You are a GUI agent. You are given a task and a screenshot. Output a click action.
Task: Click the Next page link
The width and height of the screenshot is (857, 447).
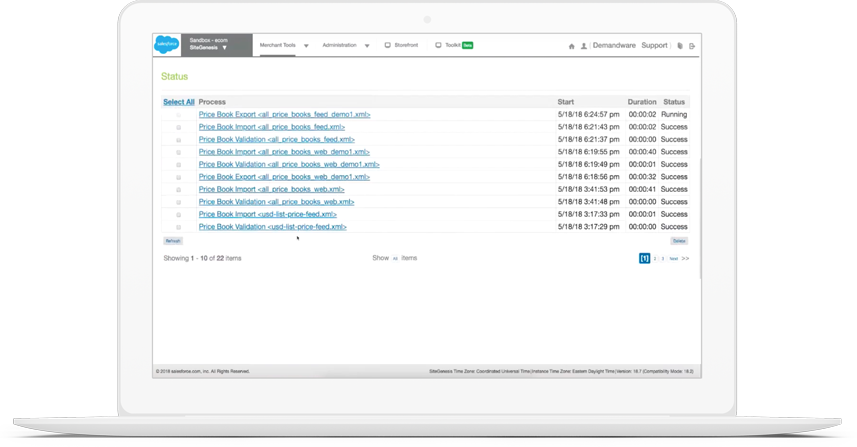673,258
